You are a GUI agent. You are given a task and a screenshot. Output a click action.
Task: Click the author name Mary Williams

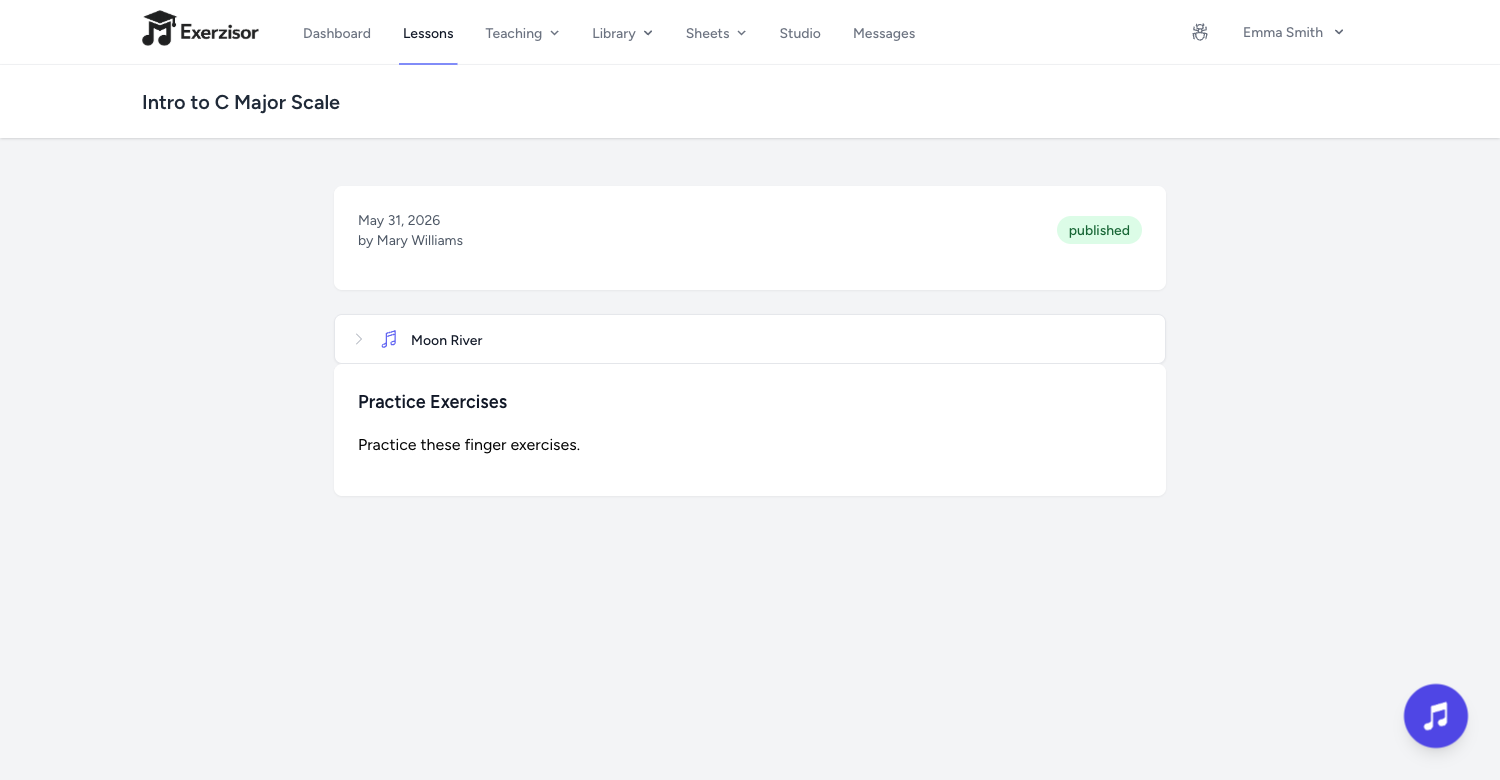[420, 240]
